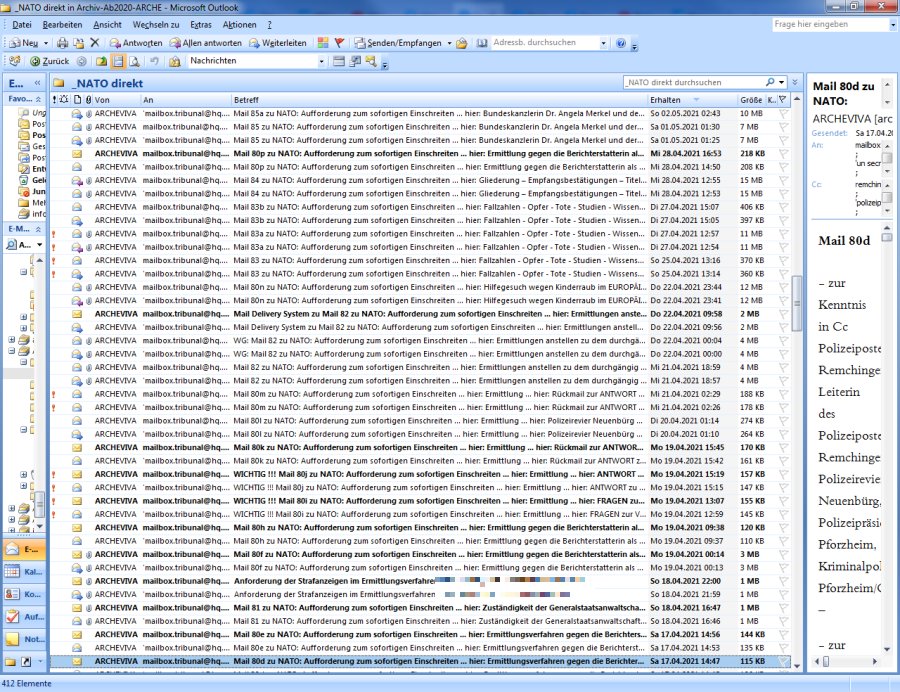Click the Frage hier eingeben help field
Viewport: 900px width, 692px height.
[x=831, y=24]
